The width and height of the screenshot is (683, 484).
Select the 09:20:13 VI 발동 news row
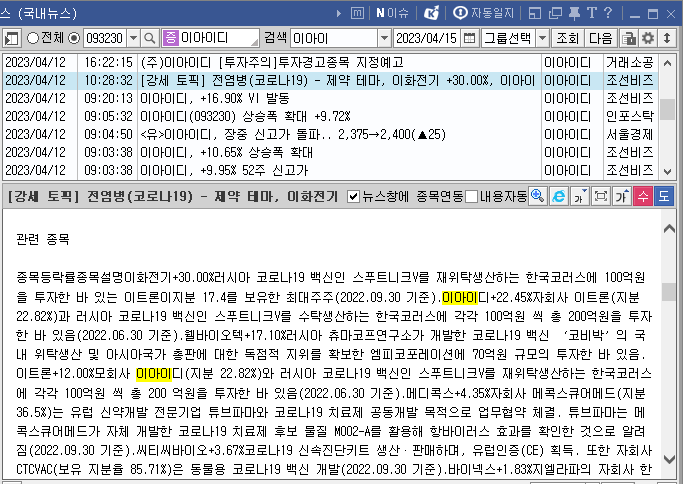331,98
